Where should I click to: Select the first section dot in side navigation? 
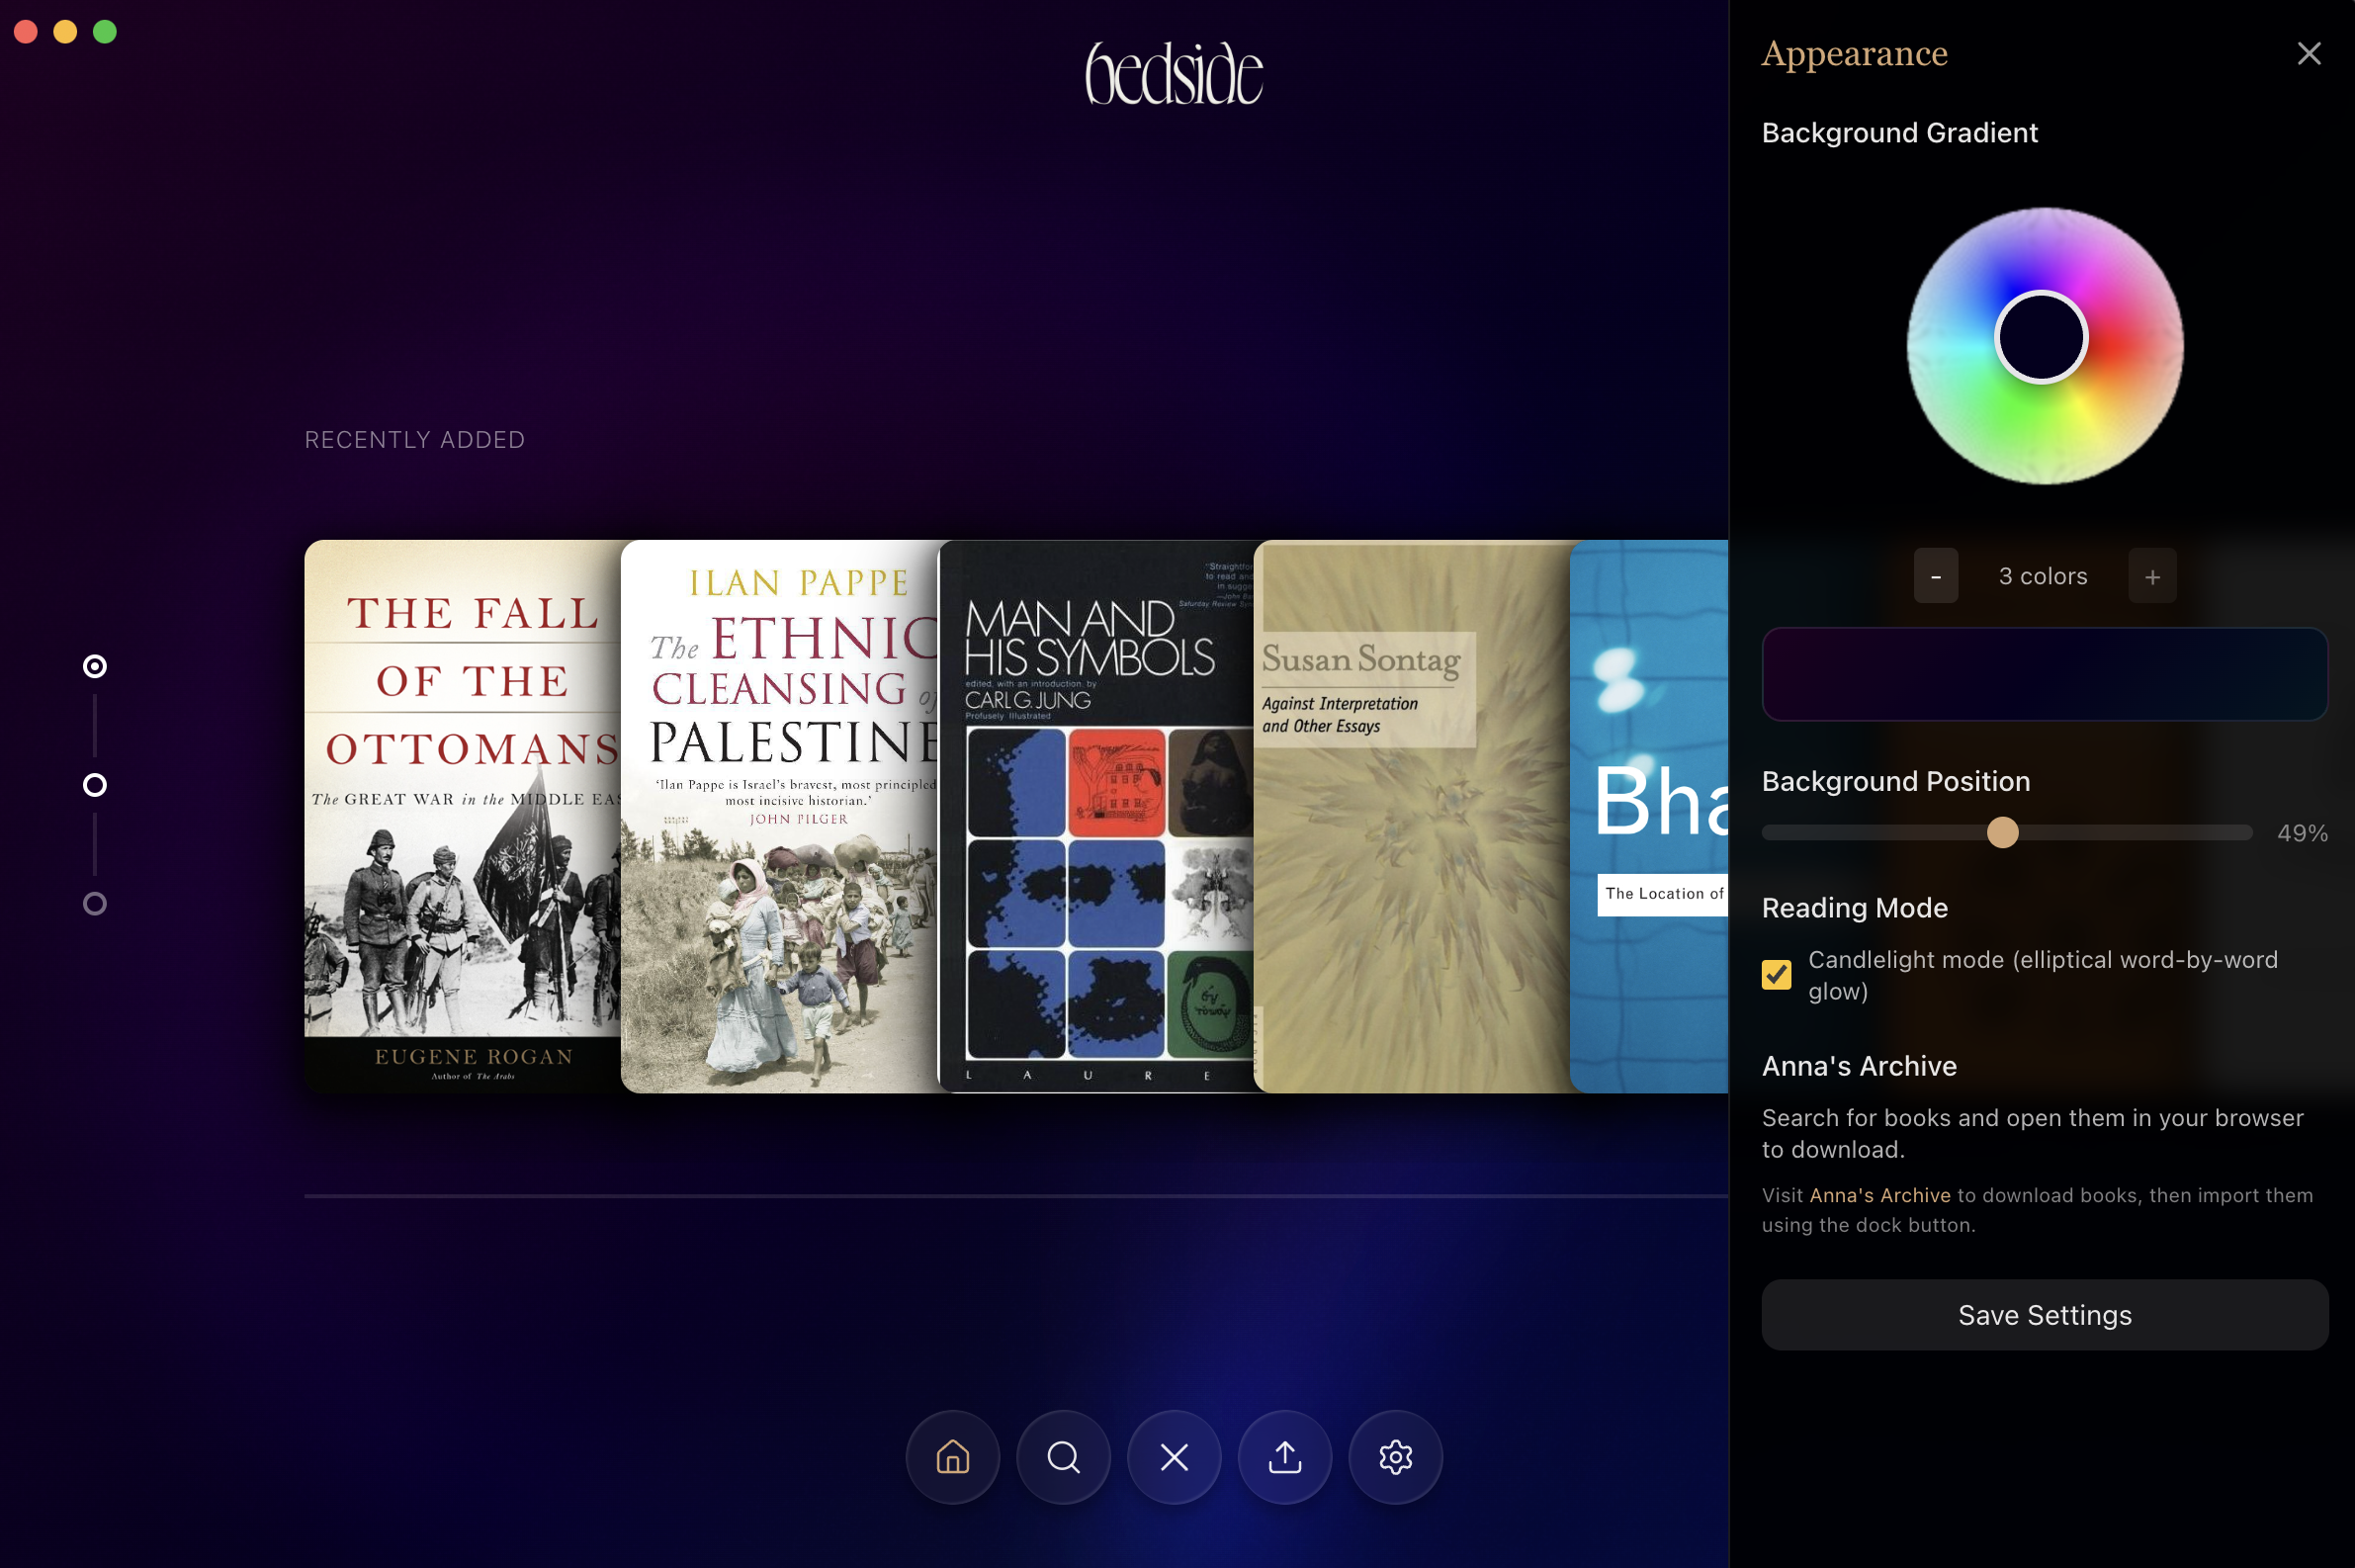pyautogui.click(x=95, y=666)
